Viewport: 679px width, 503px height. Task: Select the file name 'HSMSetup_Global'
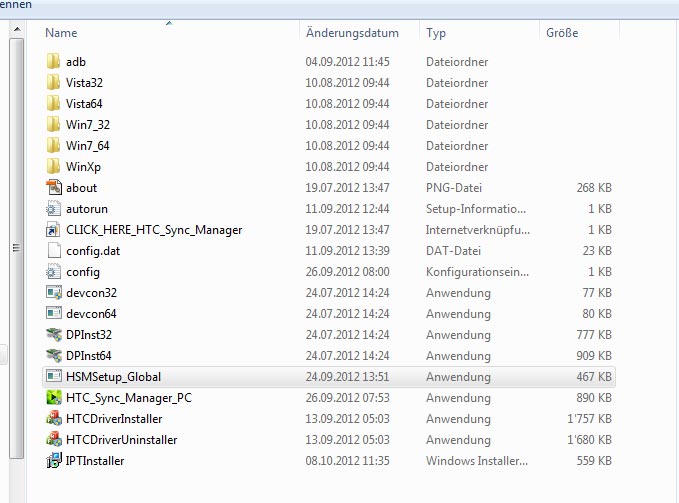pyautogui.click(x=113, y=377)
